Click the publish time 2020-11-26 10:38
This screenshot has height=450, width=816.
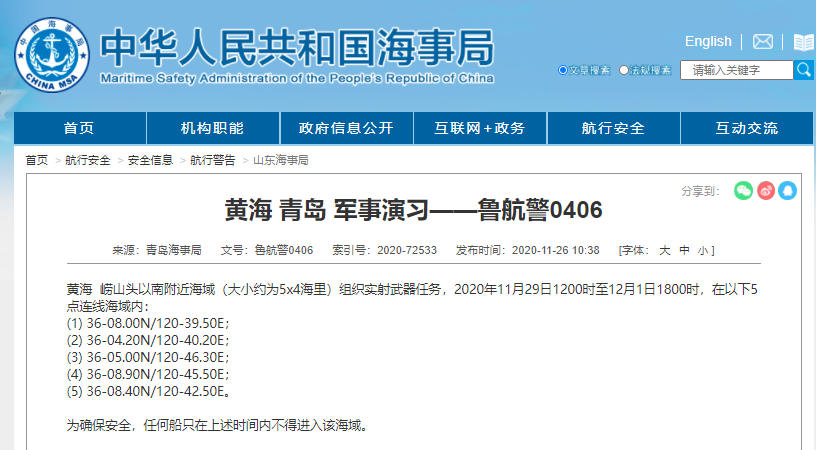[556, 250]
